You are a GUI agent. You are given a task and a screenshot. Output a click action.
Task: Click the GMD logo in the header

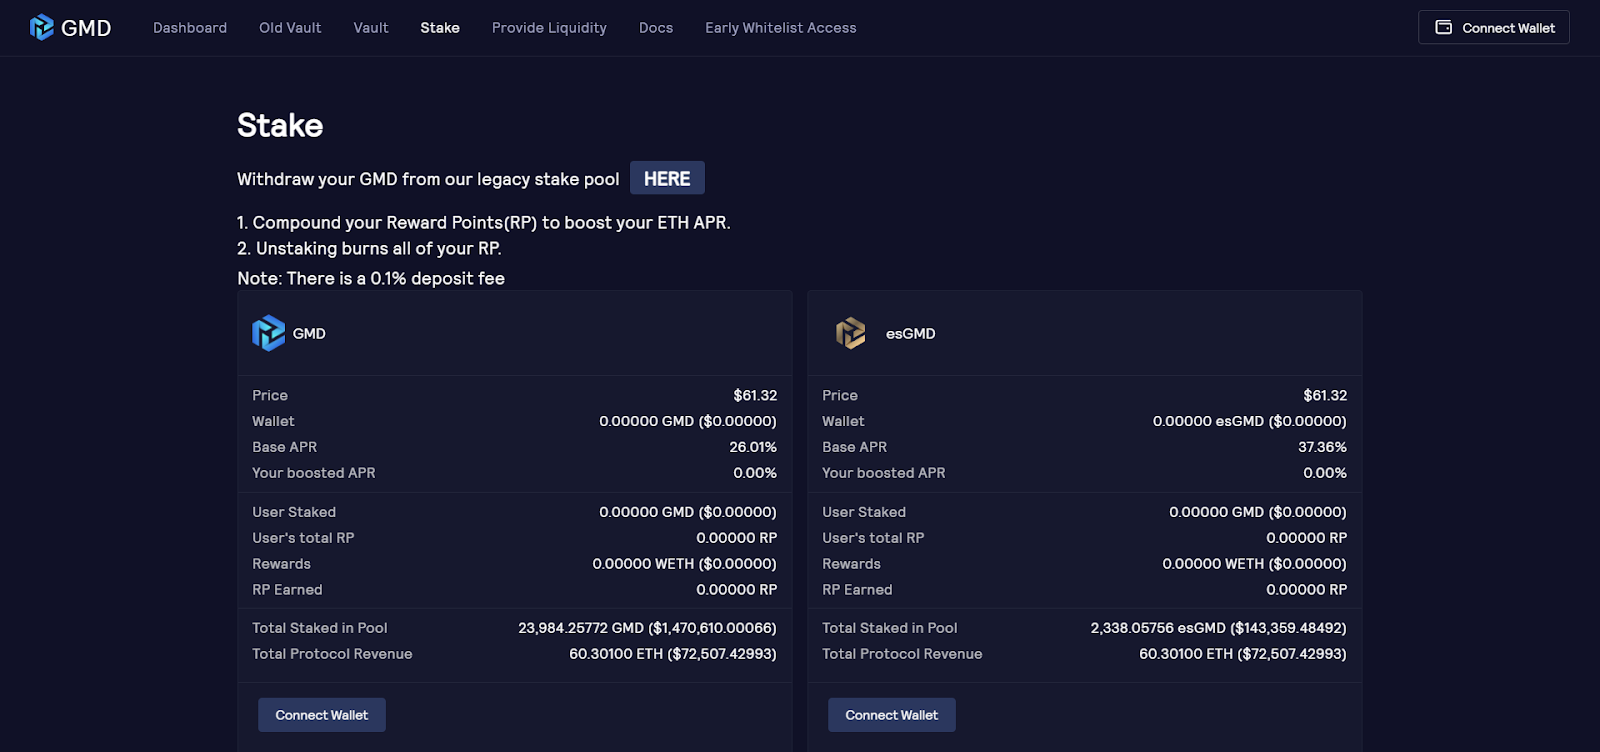pos(70,28)
